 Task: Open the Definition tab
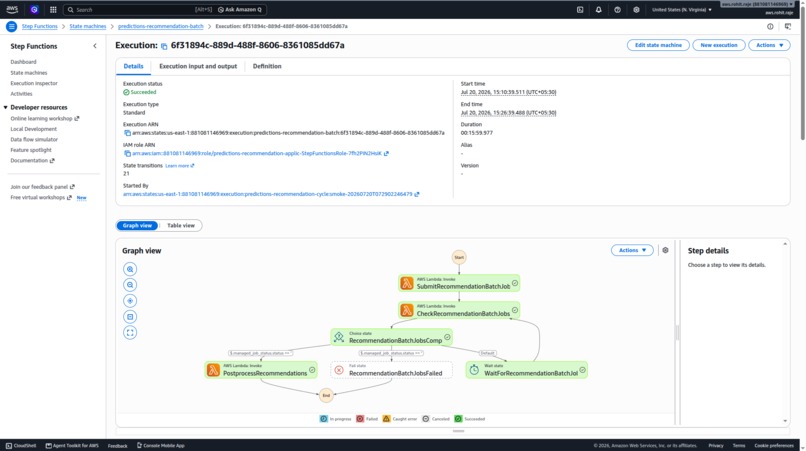267,66
